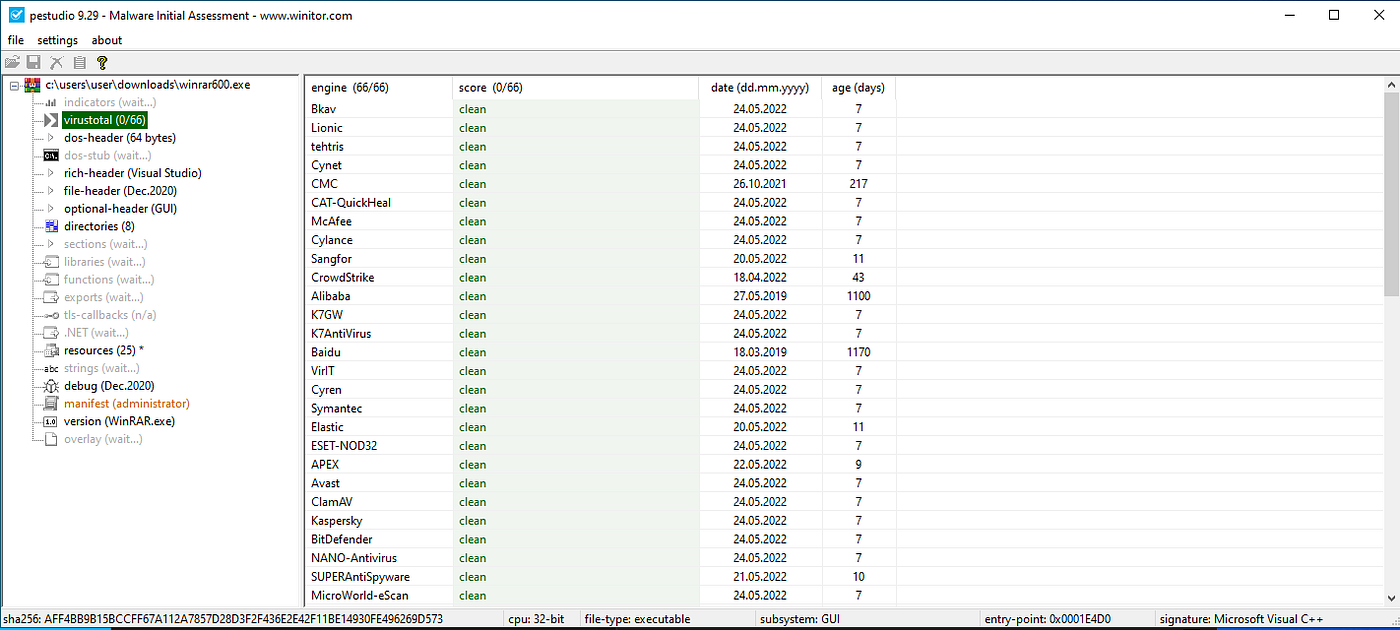Click the document list toolbar icon

point(79,62)
